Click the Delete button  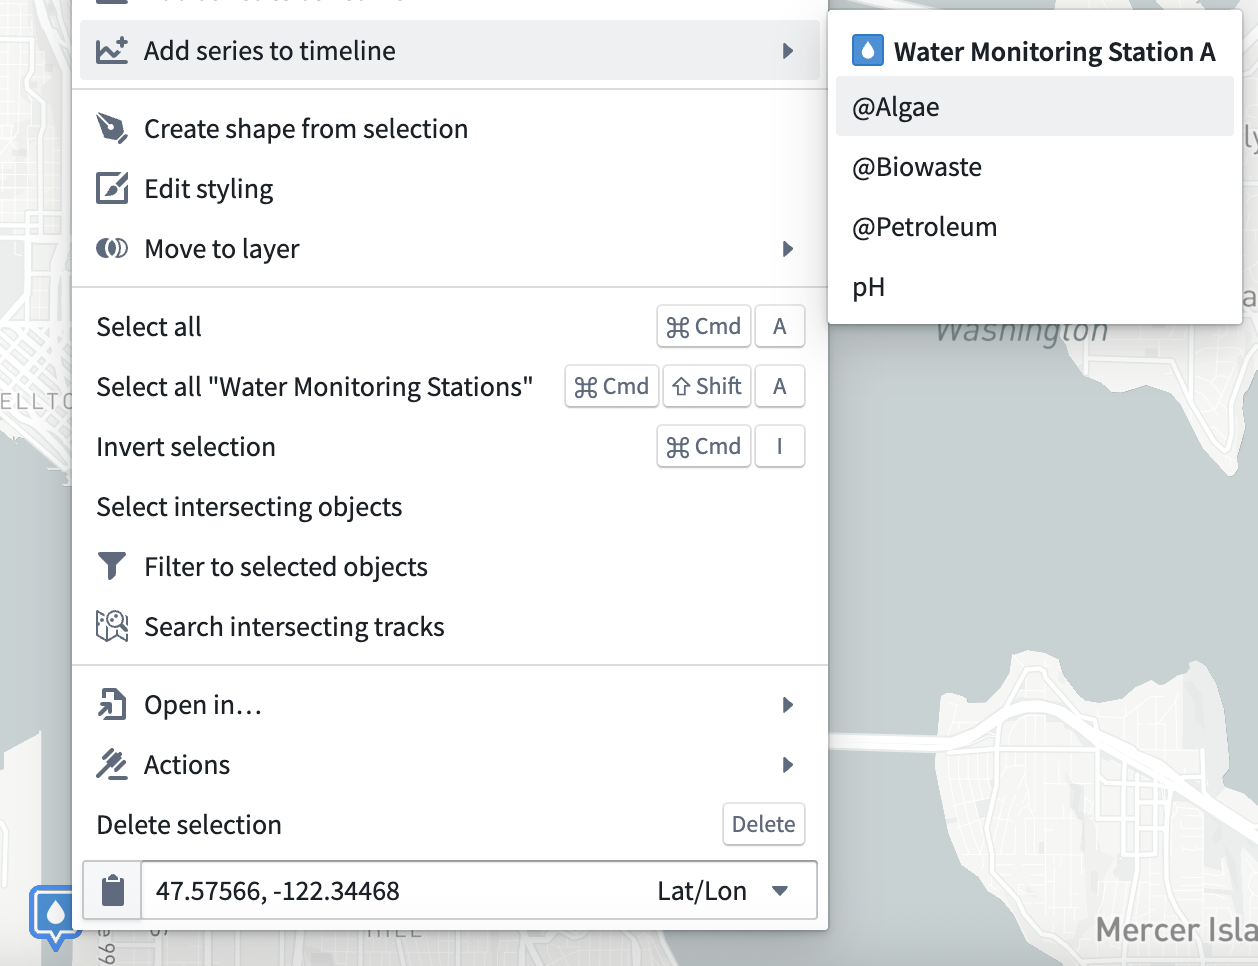pos(763,824)
